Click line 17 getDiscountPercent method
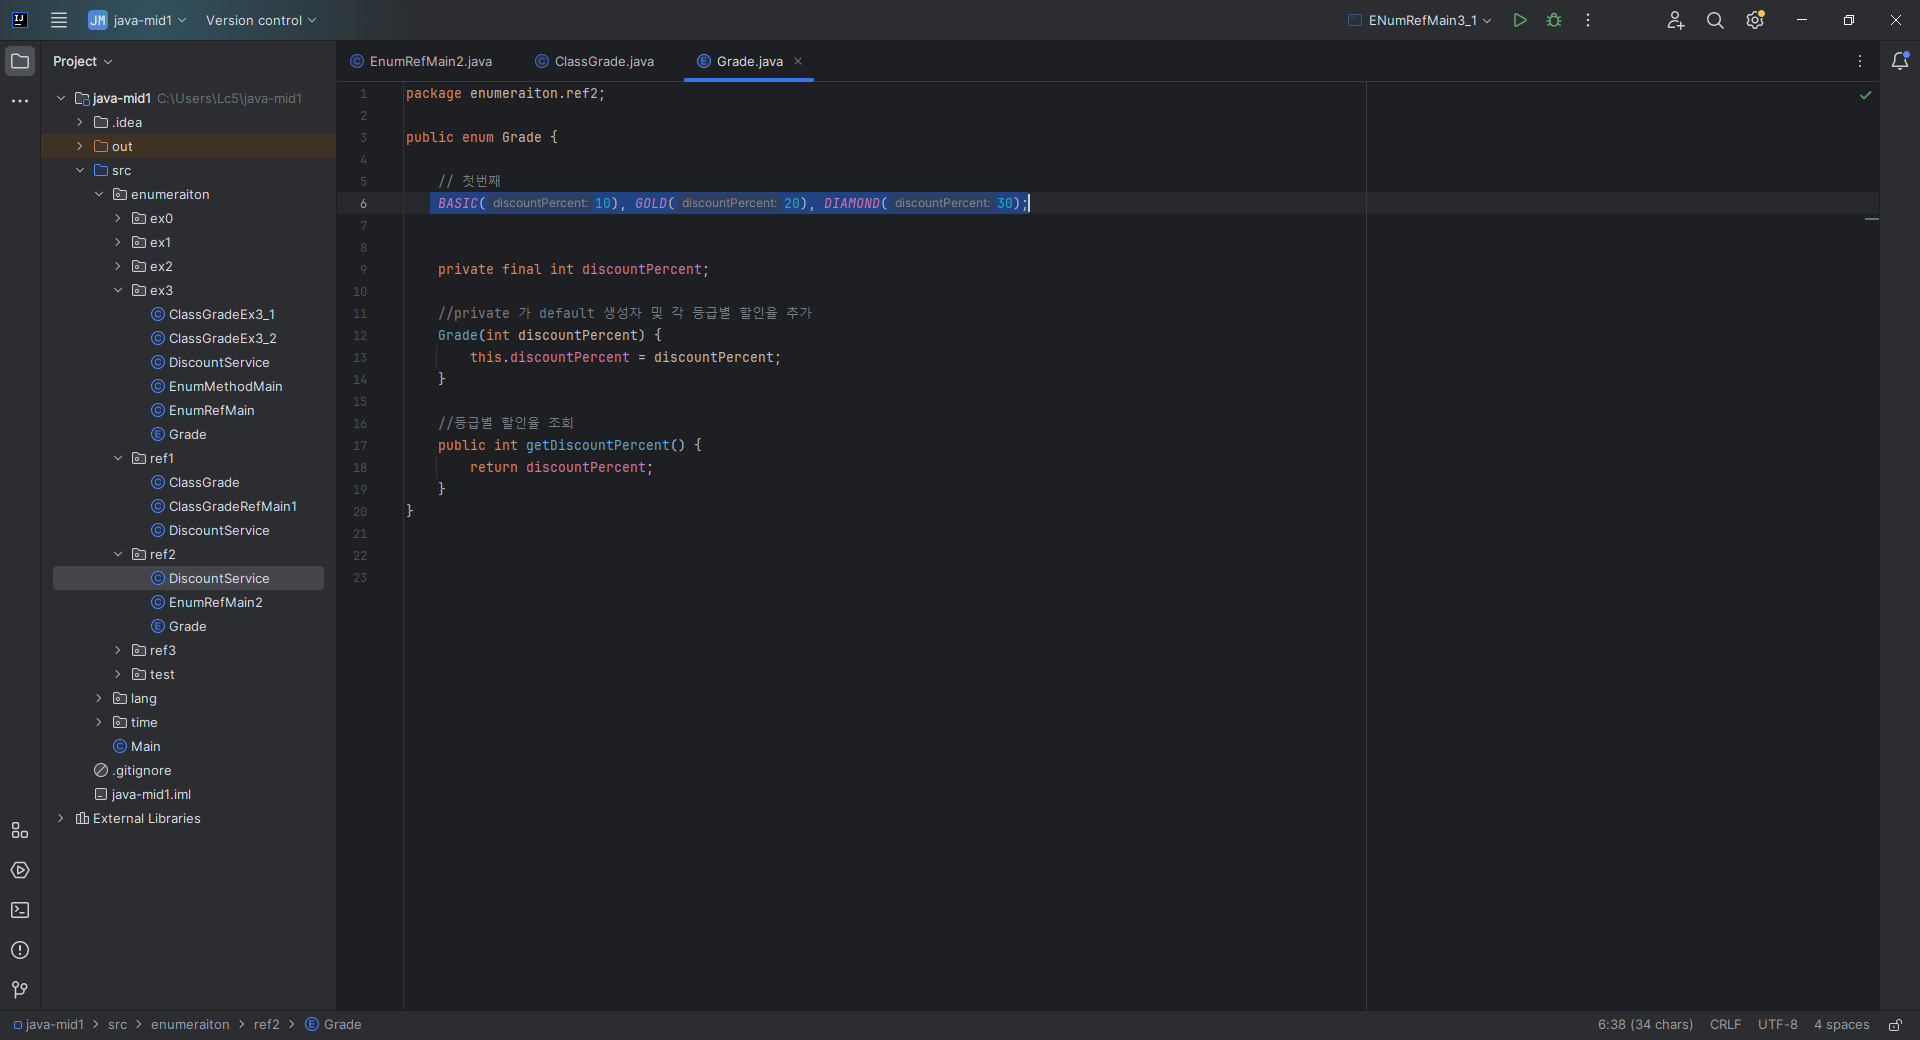Image resolution: width=1920 pixels, height=1040 pixels. point(597,445)
